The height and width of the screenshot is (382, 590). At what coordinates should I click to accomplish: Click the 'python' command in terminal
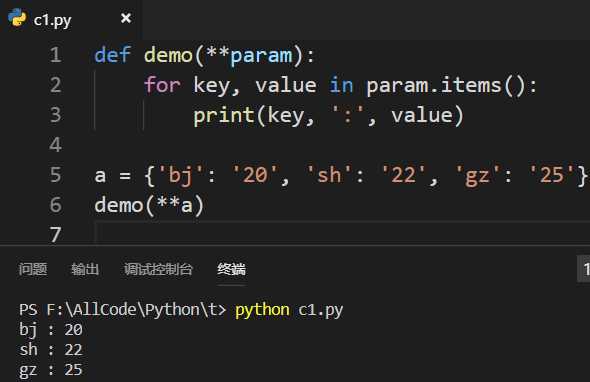[262, 310]
